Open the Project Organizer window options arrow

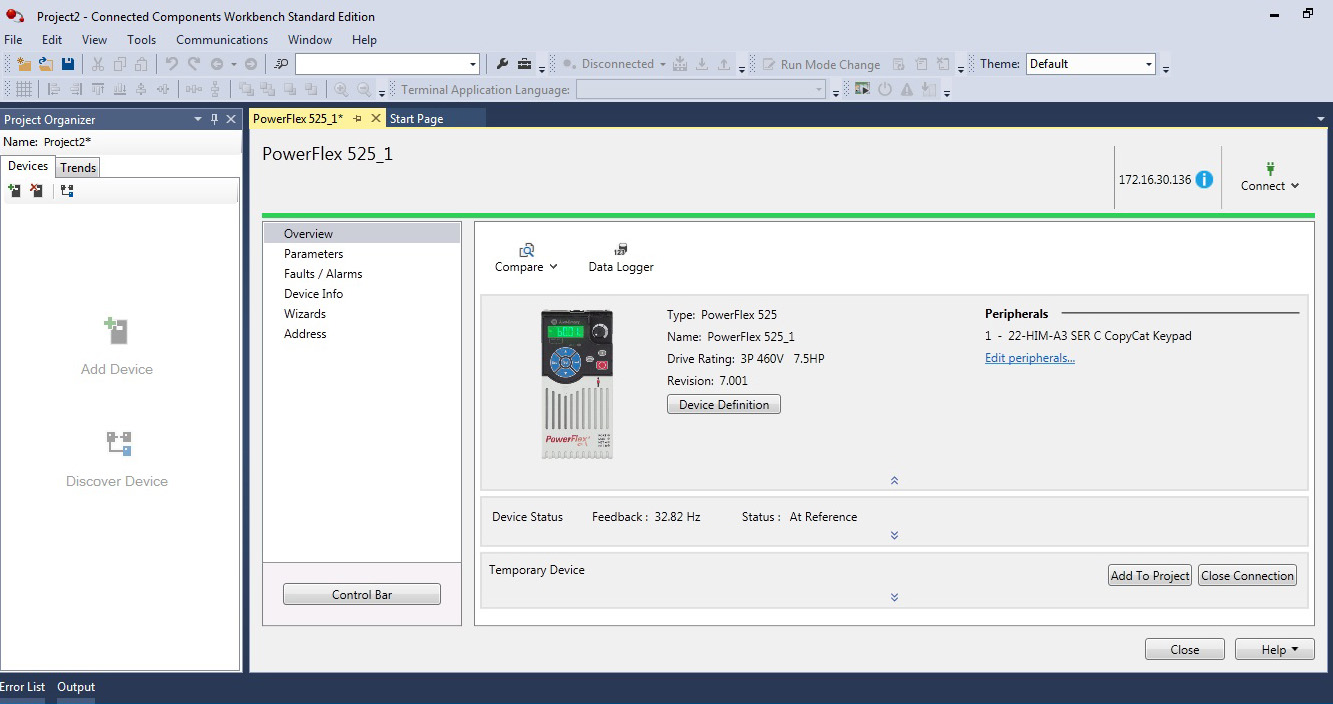coord(197,119)
